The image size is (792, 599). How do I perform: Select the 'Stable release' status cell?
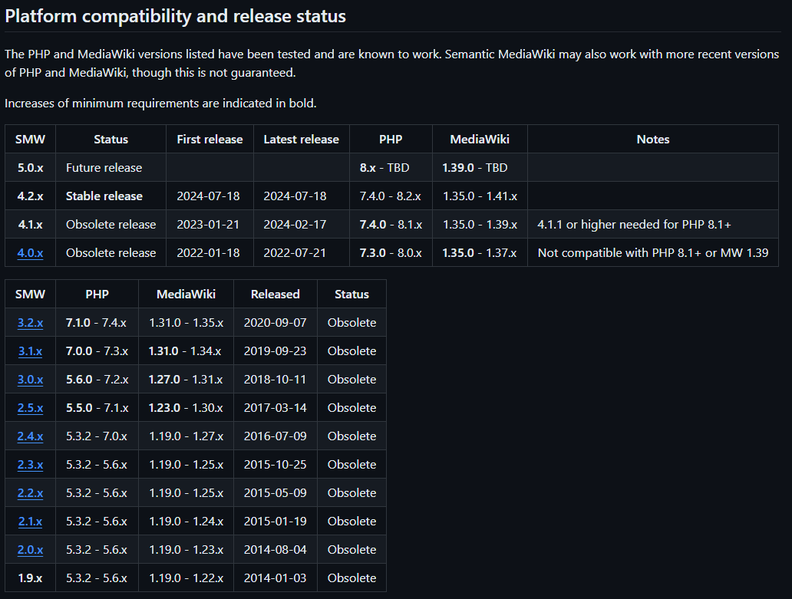[104, 196]
